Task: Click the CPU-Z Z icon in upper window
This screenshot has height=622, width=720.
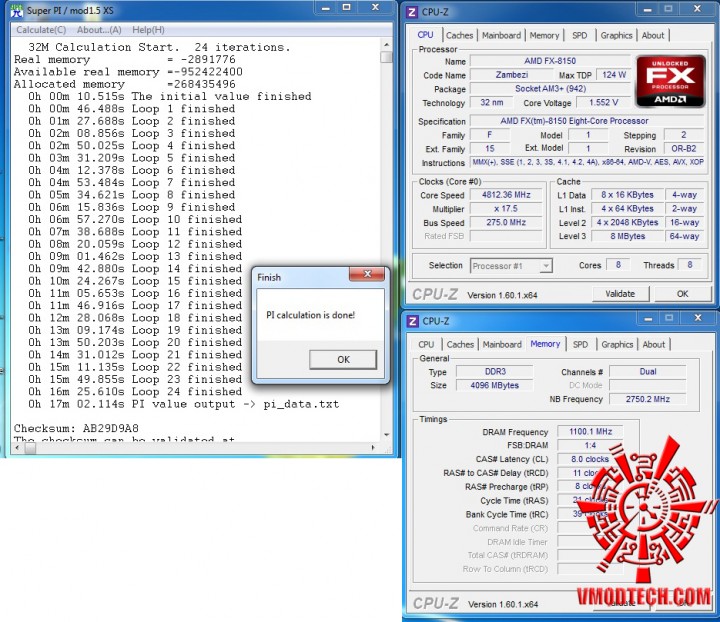Action: (x=412, y=12)
